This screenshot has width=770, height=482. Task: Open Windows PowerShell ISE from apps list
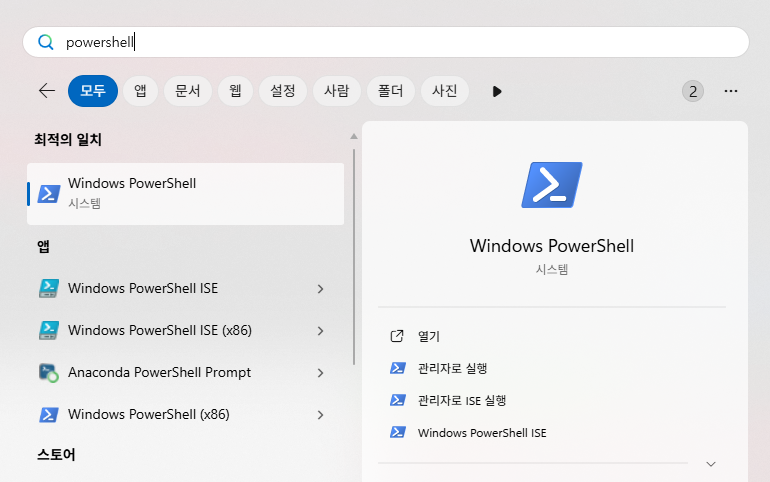click(143, 289)
